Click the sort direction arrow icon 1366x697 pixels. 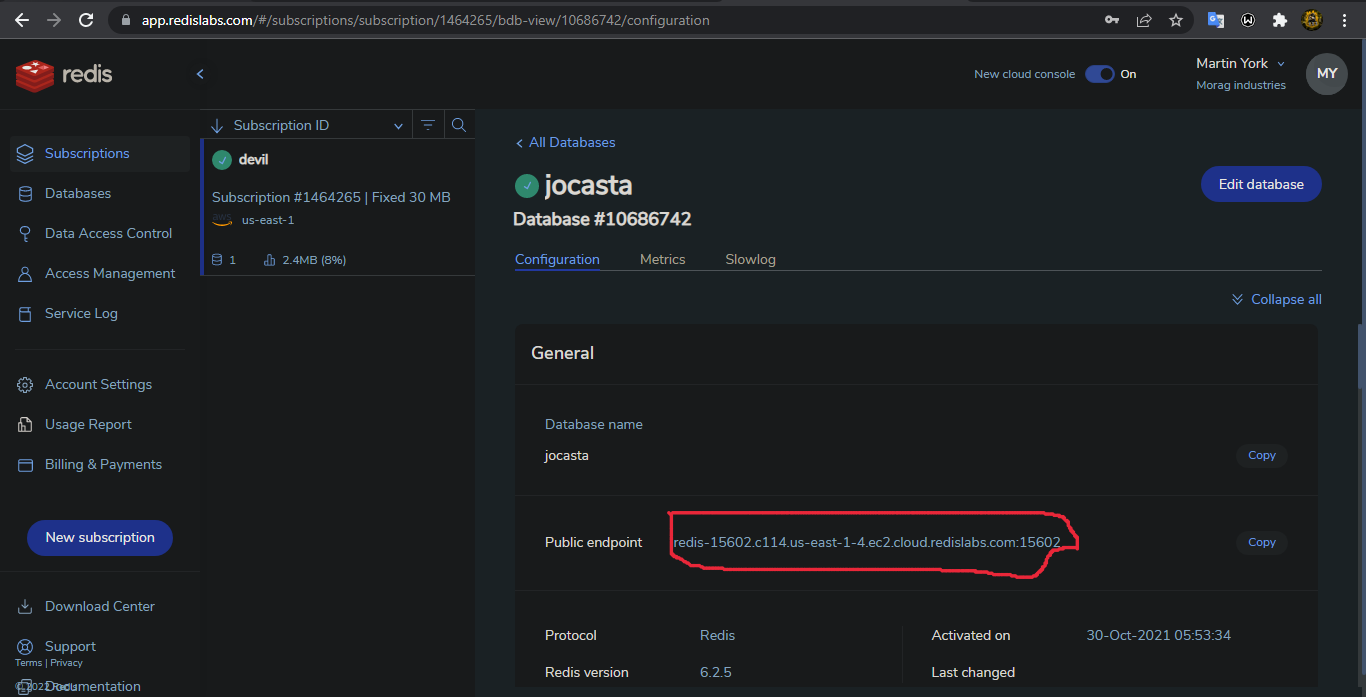pyautogui.click(x=216, y=125)
